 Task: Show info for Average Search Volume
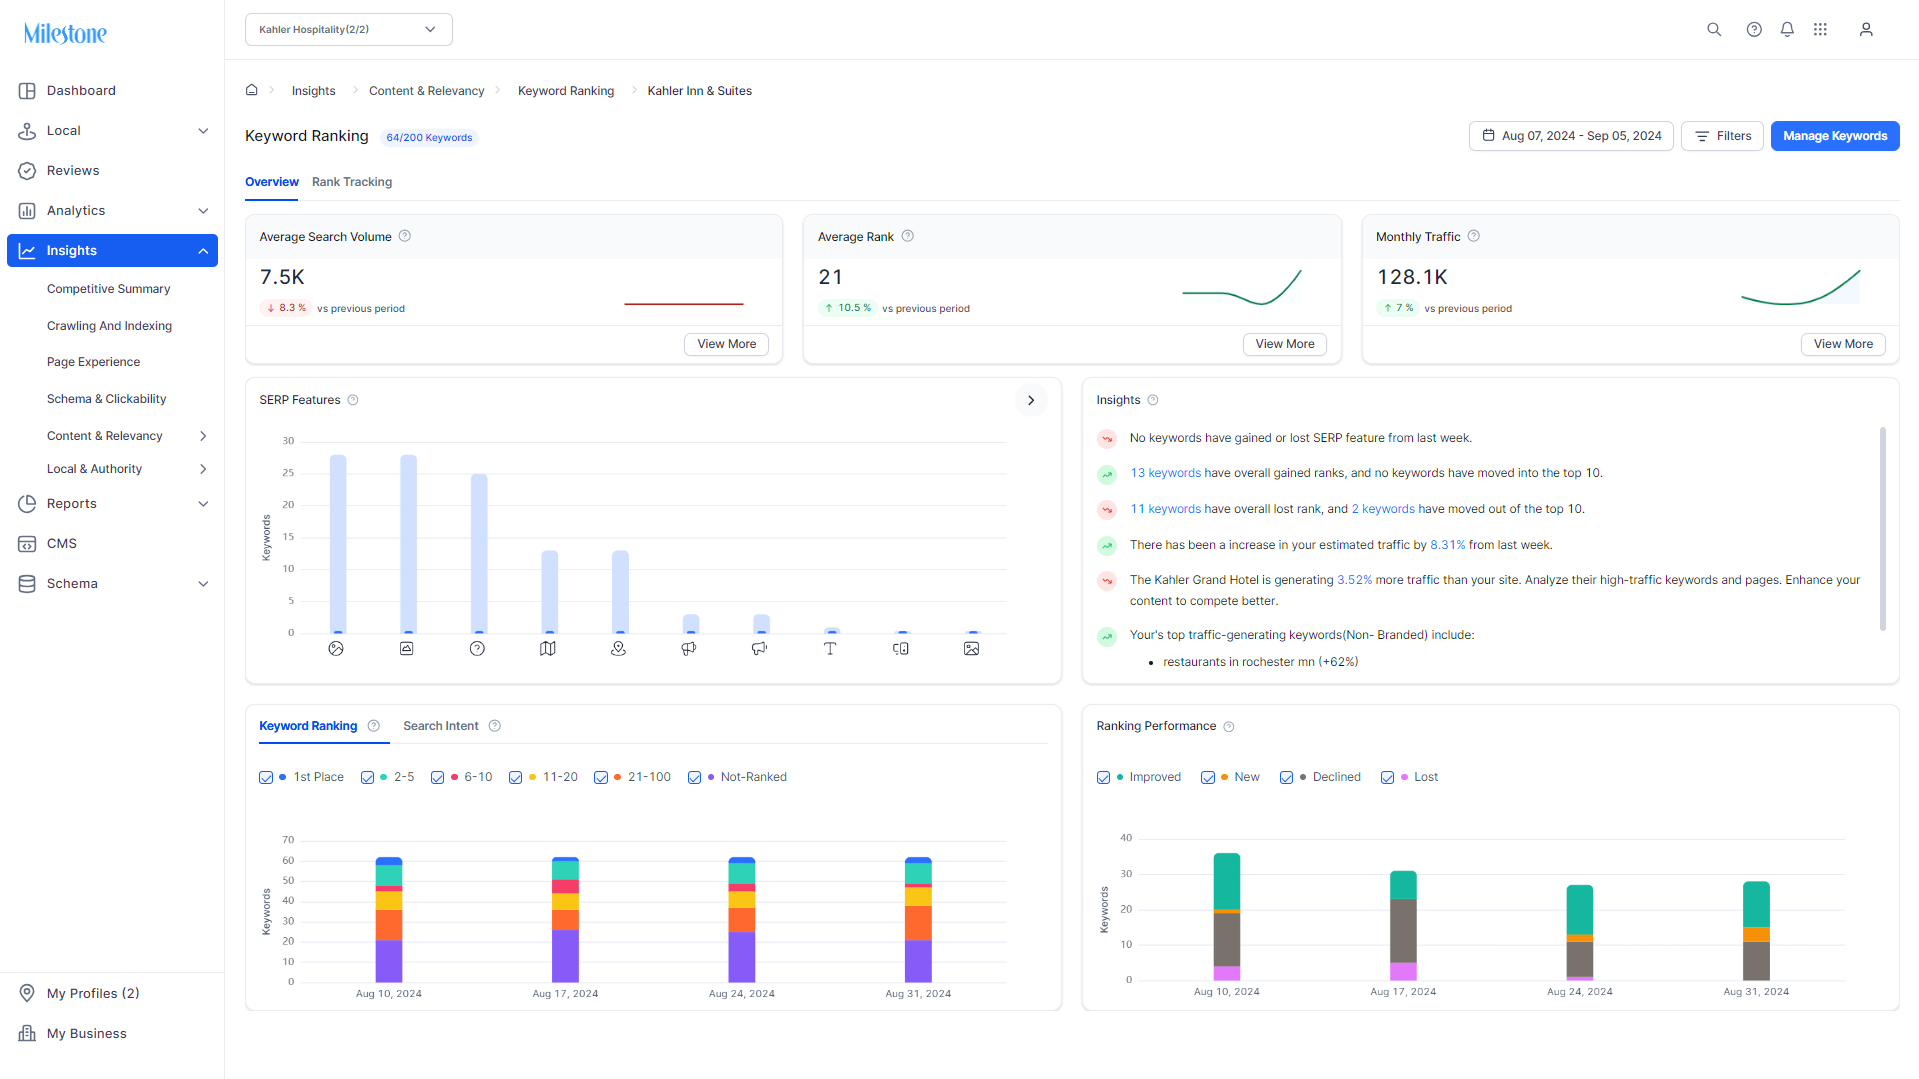click(405, 236)
